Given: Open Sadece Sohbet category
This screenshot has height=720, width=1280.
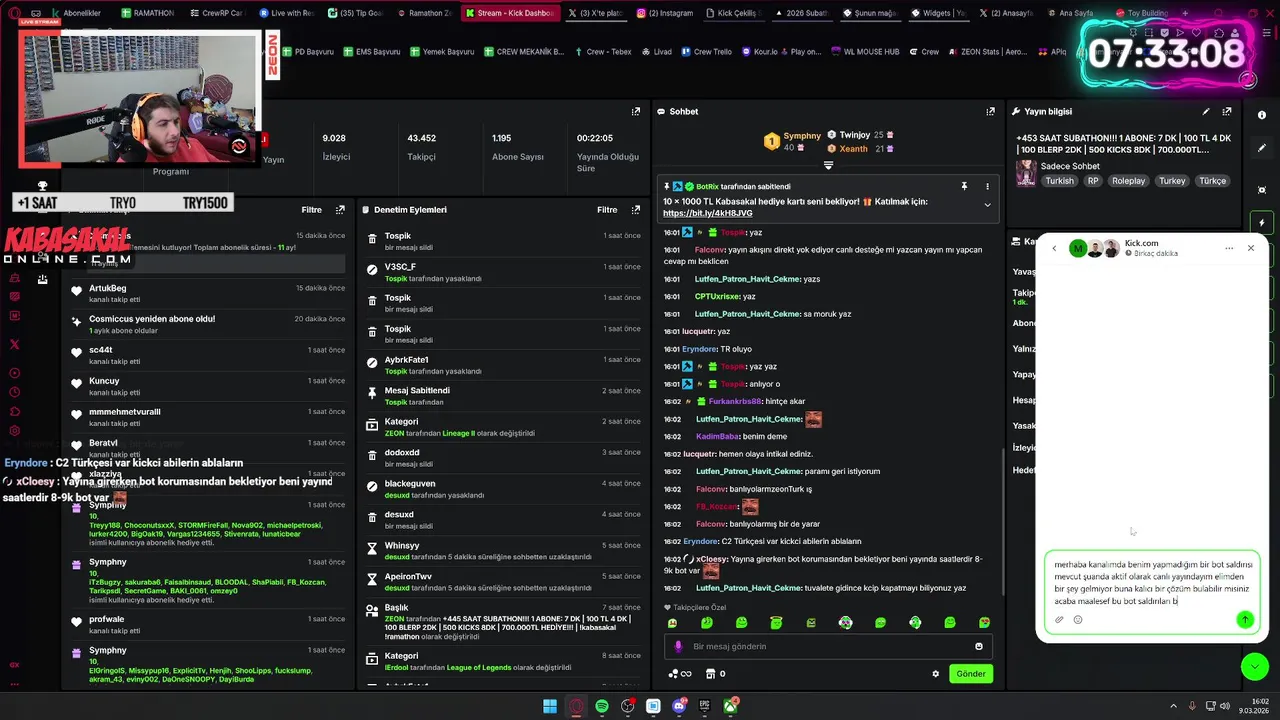Looking at the screenshot, I should point(1070,166).
